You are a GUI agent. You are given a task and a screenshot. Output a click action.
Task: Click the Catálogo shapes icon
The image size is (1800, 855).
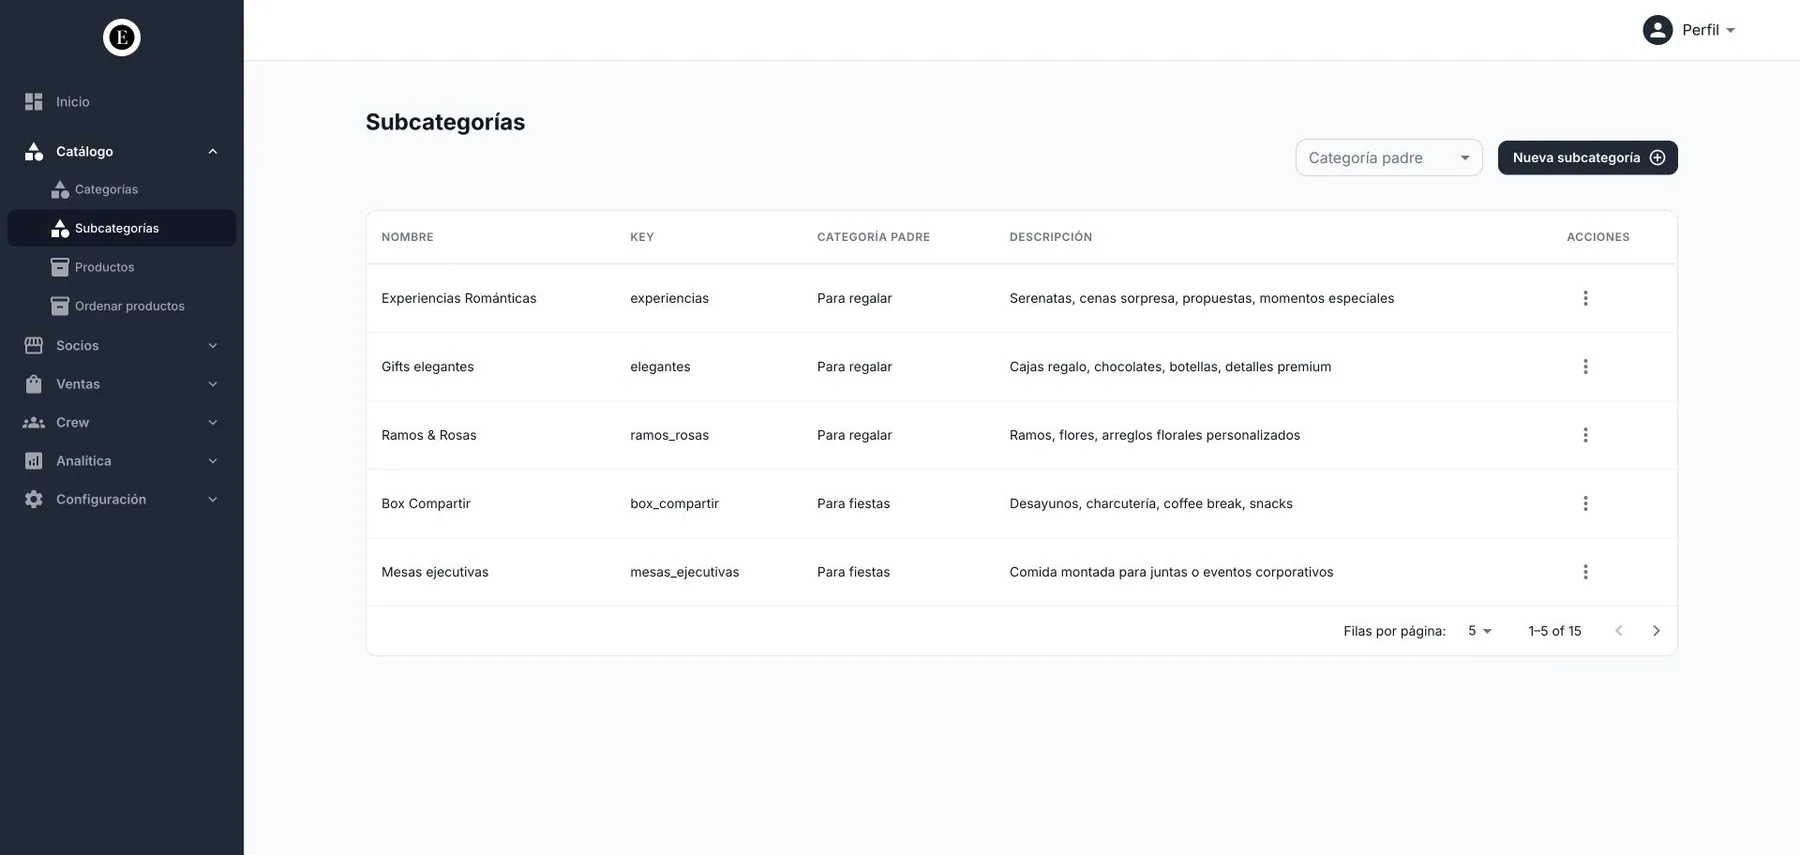tap(34, 151)
